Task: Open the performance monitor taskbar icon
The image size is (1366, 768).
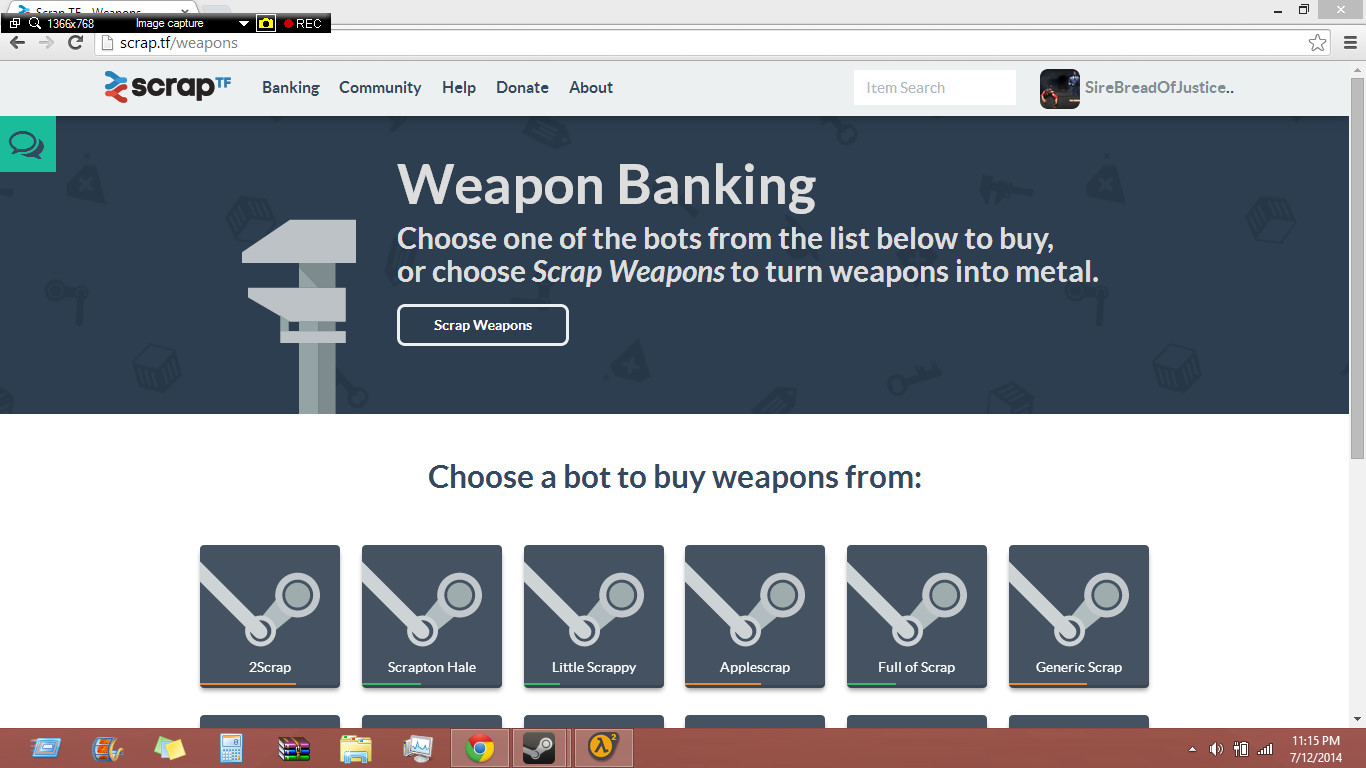Action: pyautogui.click(x=417, y=748)
